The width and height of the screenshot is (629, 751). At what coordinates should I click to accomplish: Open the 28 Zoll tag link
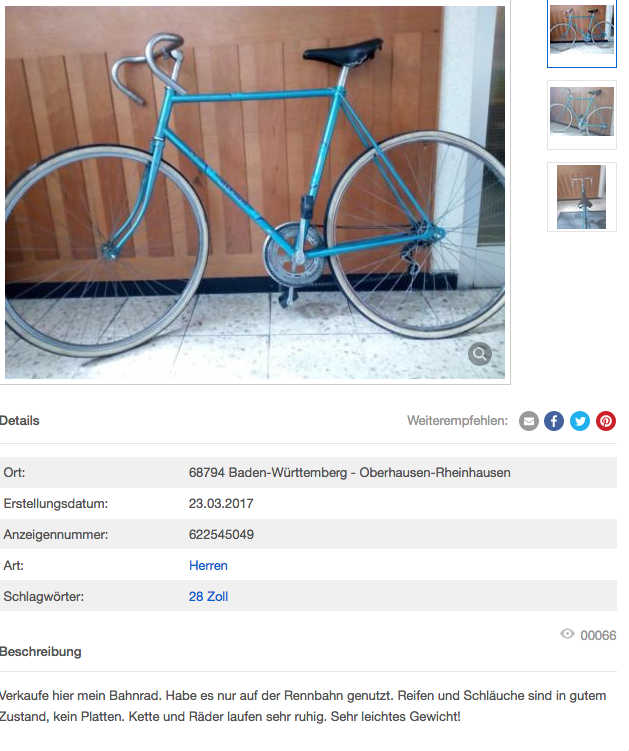(x=208, y=597)
